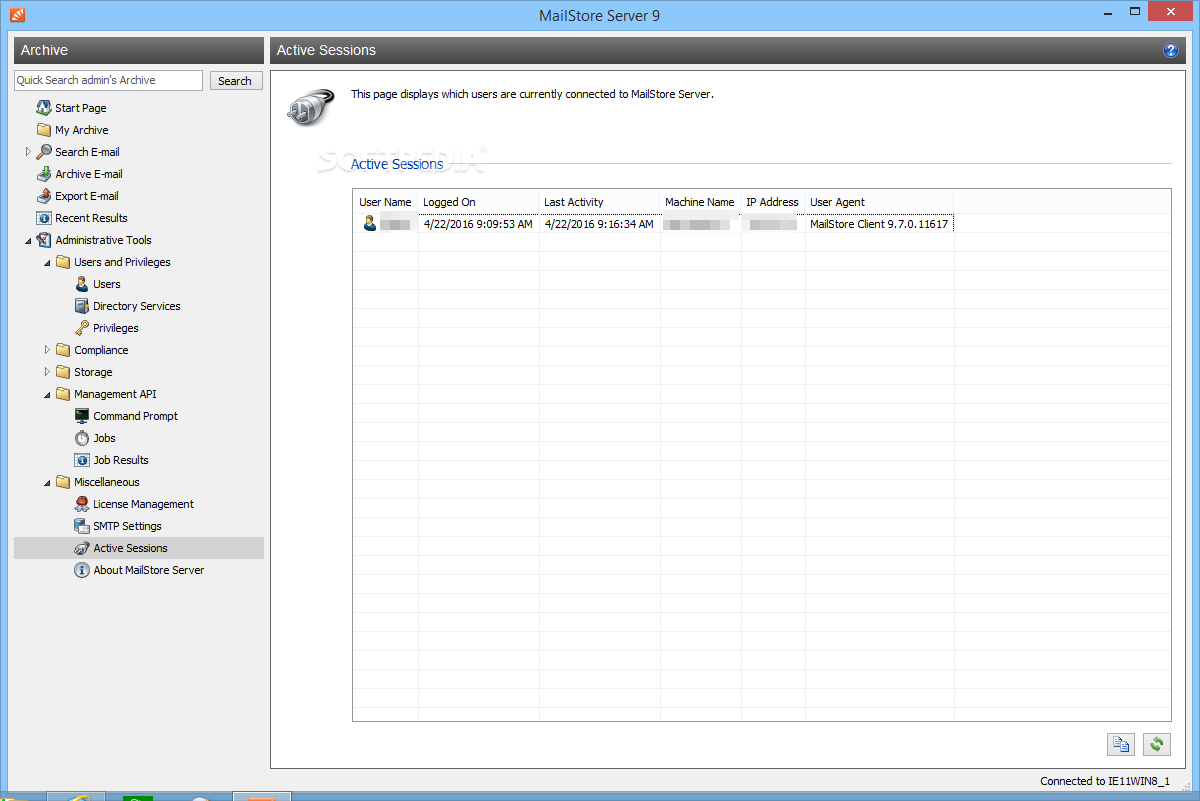Image resolution: width=1200 pixels, height=801 pixels.
Task: Click the Archive E-mail icon
Action: pos(44,174)
